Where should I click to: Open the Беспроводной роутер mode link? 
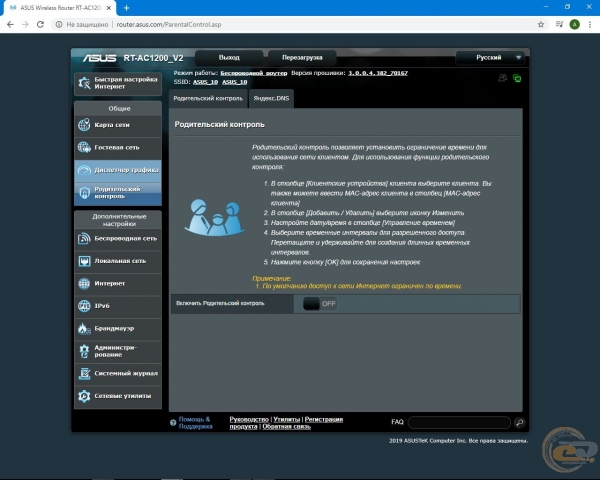pos(254,73)
